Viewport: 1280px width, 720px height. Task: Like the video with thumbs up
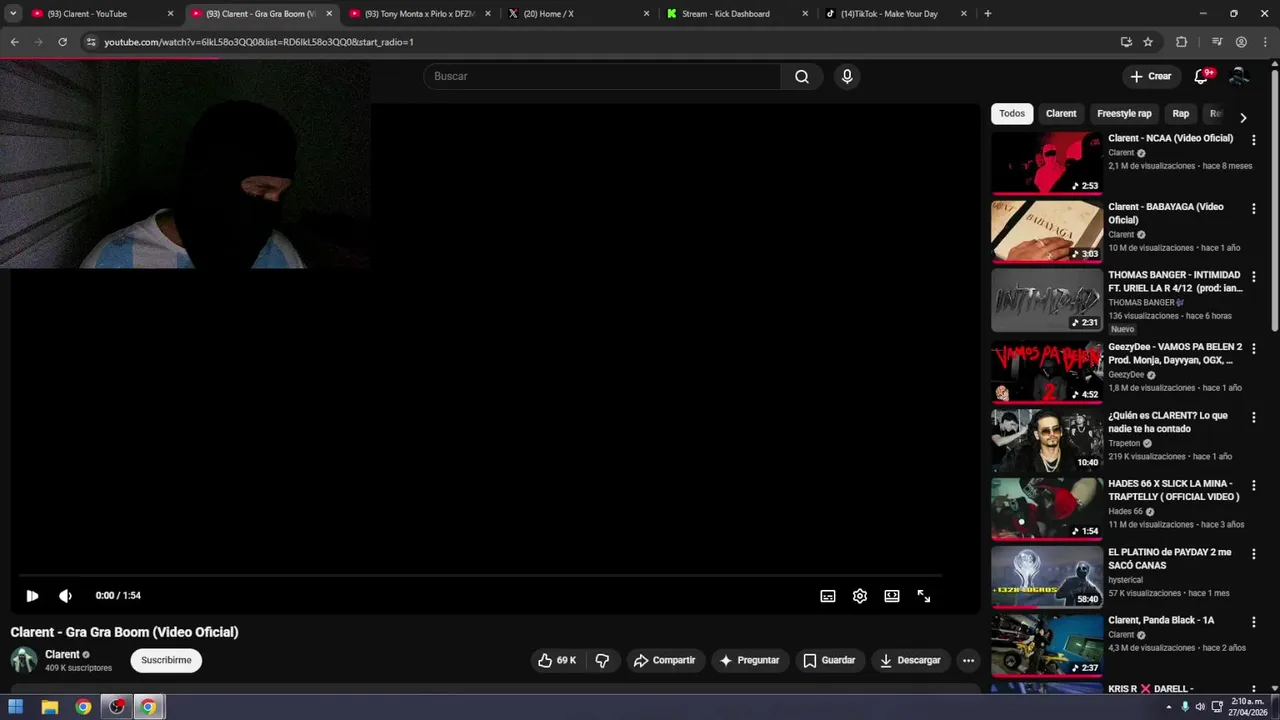point(557,660)
